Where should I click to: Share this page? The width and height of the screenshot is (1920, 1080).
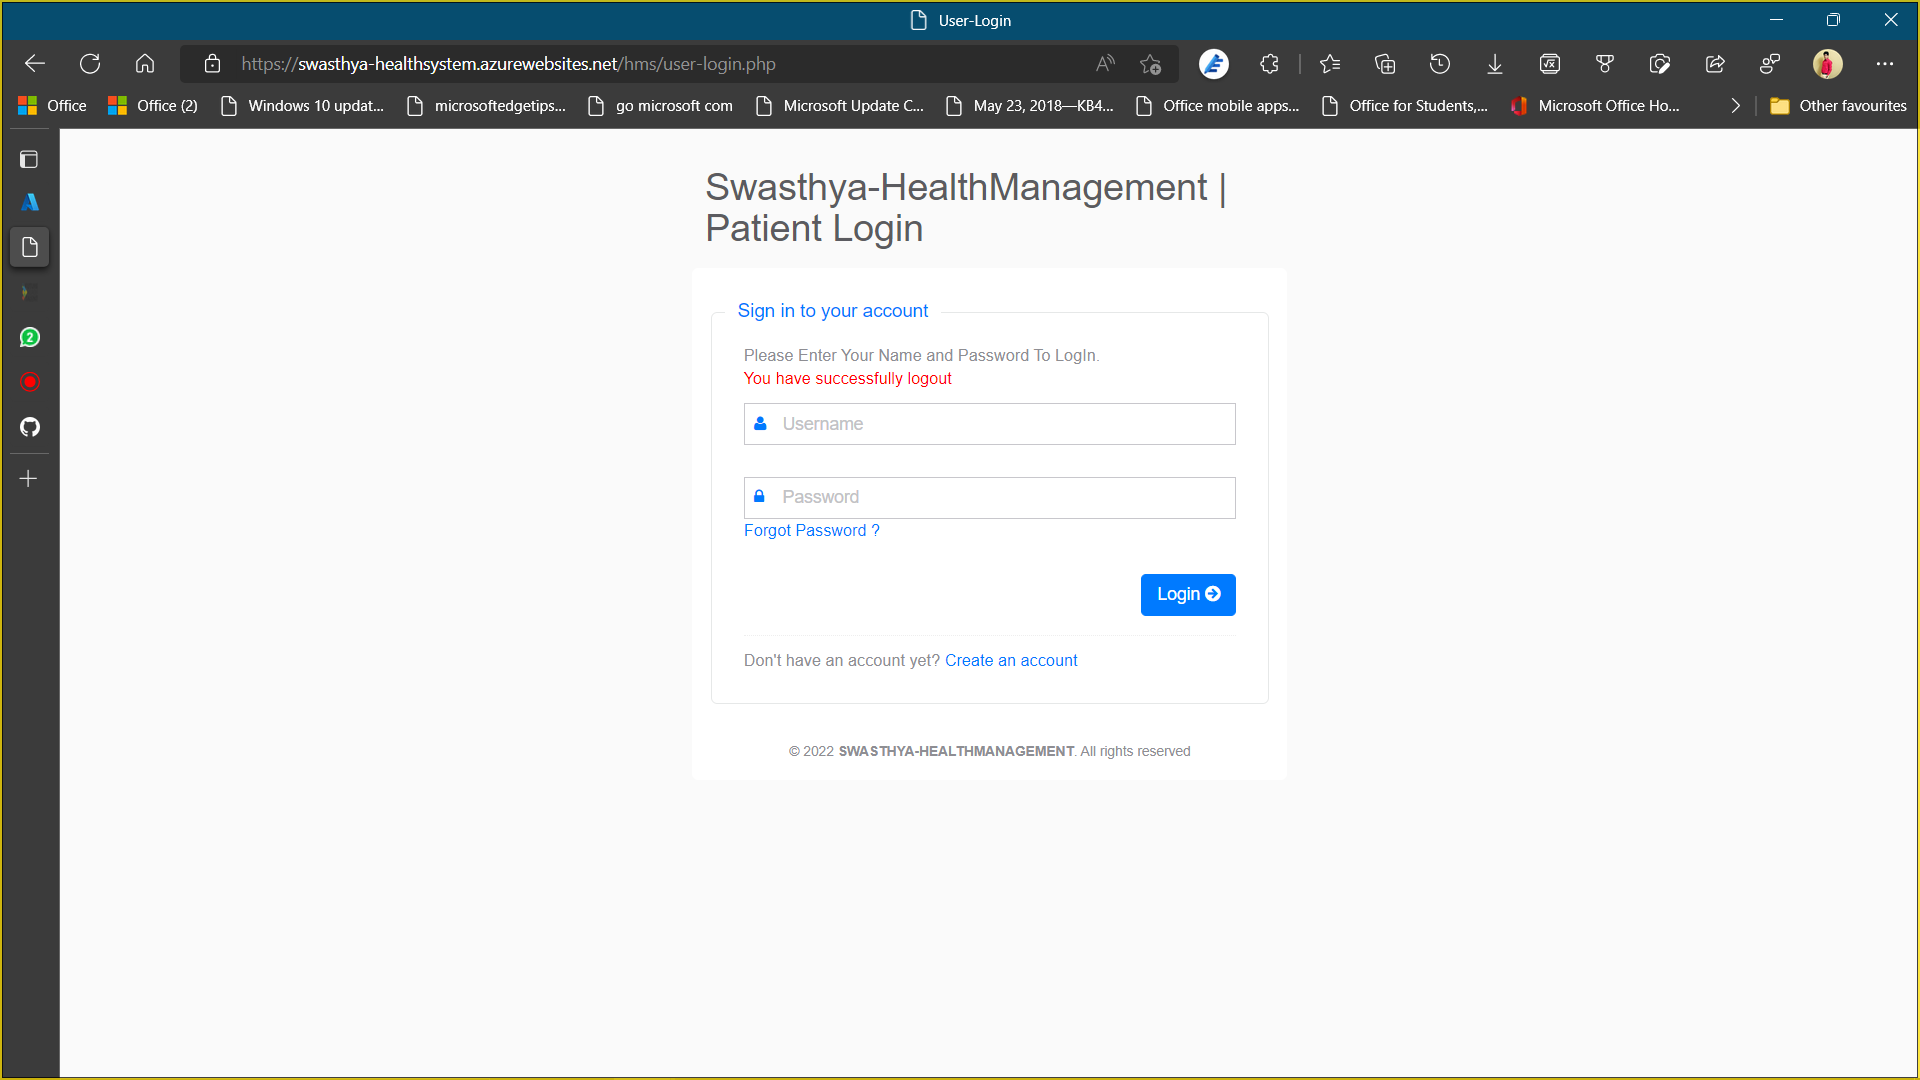coord(1715,64)
